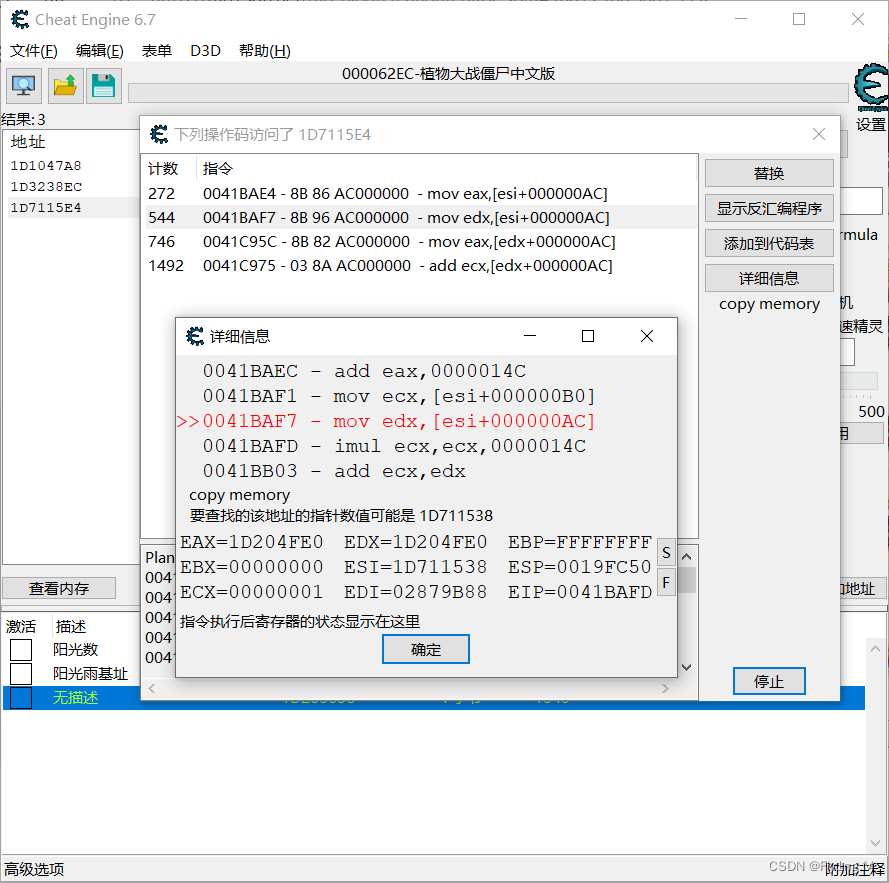Select the 无描述 address table entry
889x883 pixels.
click(75, 698)
